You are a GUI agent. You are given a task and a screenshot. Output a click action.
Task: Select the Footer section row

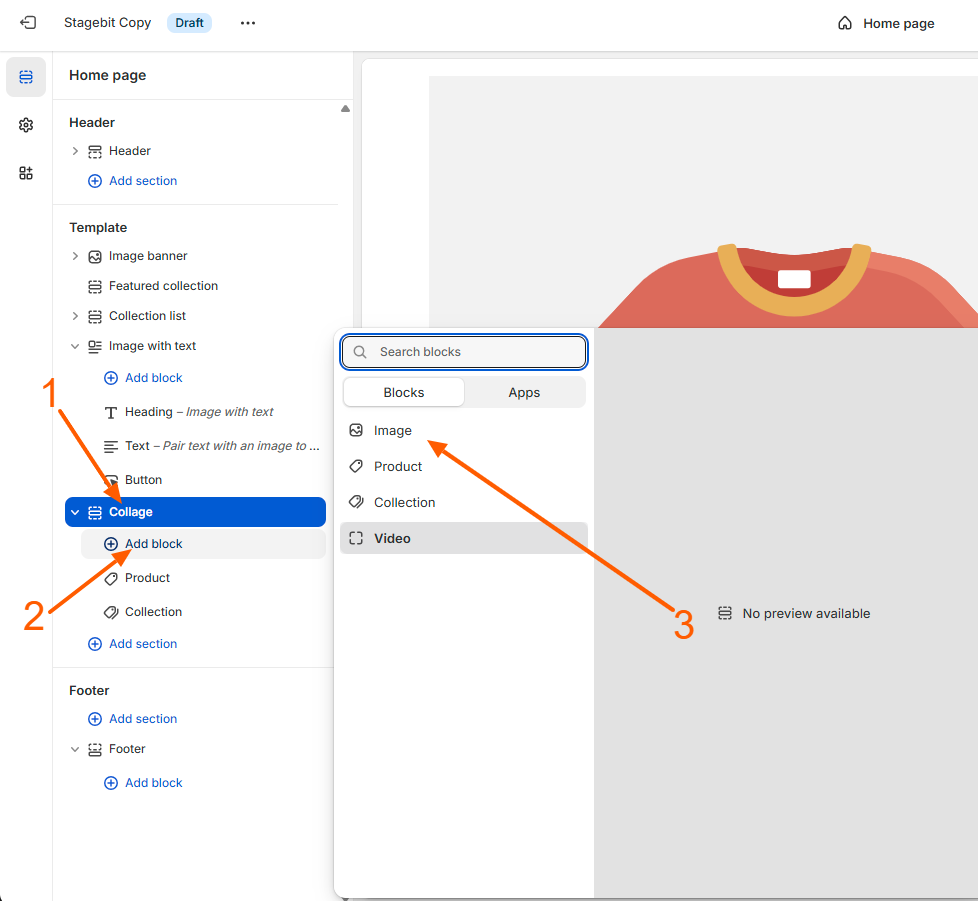(x=195, y=749)
